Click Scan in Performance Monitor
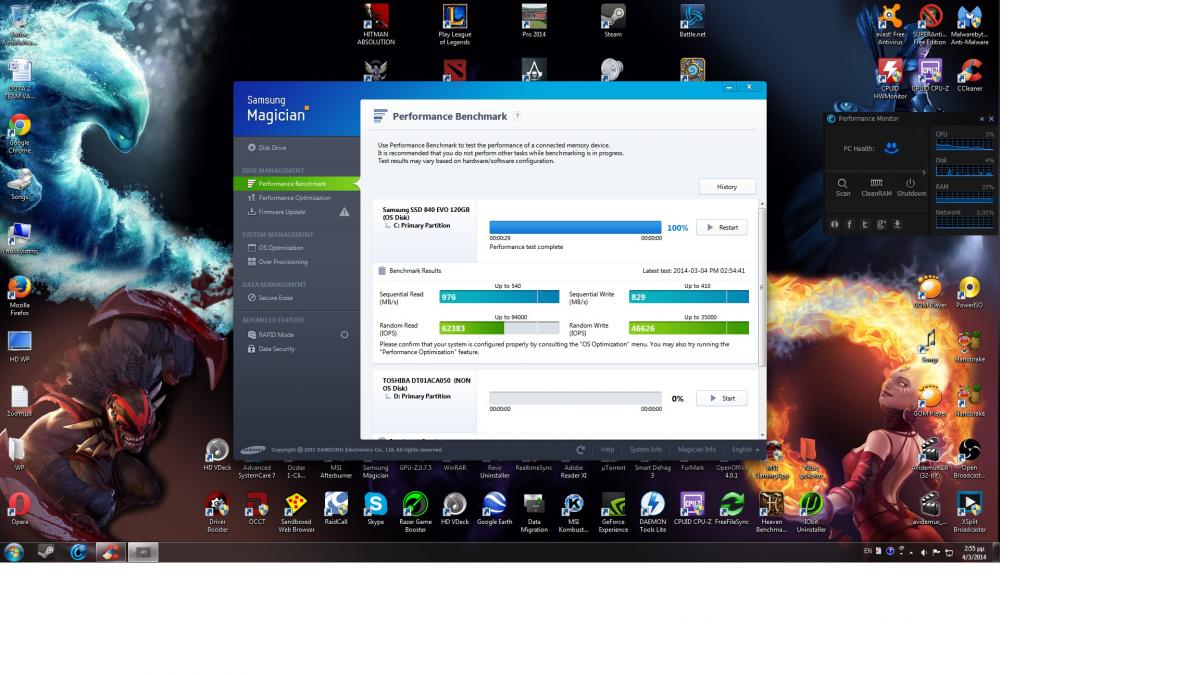The height and width of the screenshot is (675, 1200). (843, 187)
